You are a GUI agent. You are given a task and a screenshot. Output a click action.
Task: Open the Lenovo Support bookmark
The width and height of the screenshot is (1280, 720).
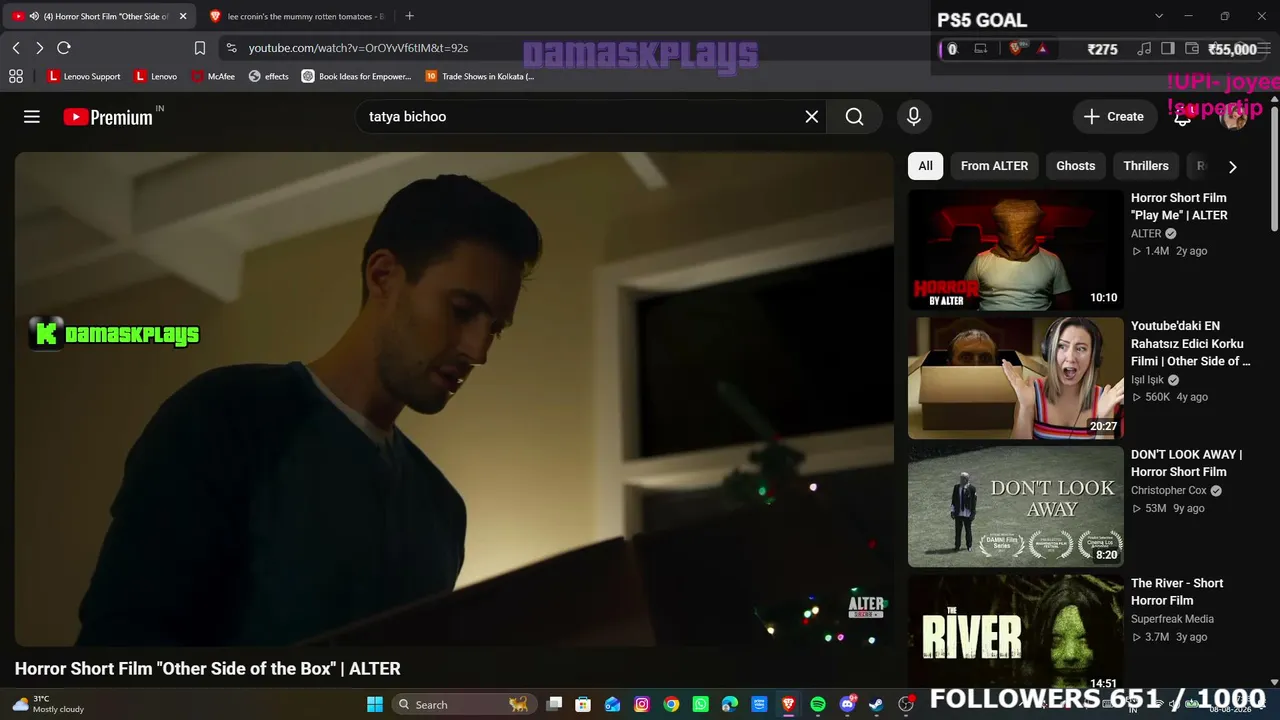pos(84,76)
